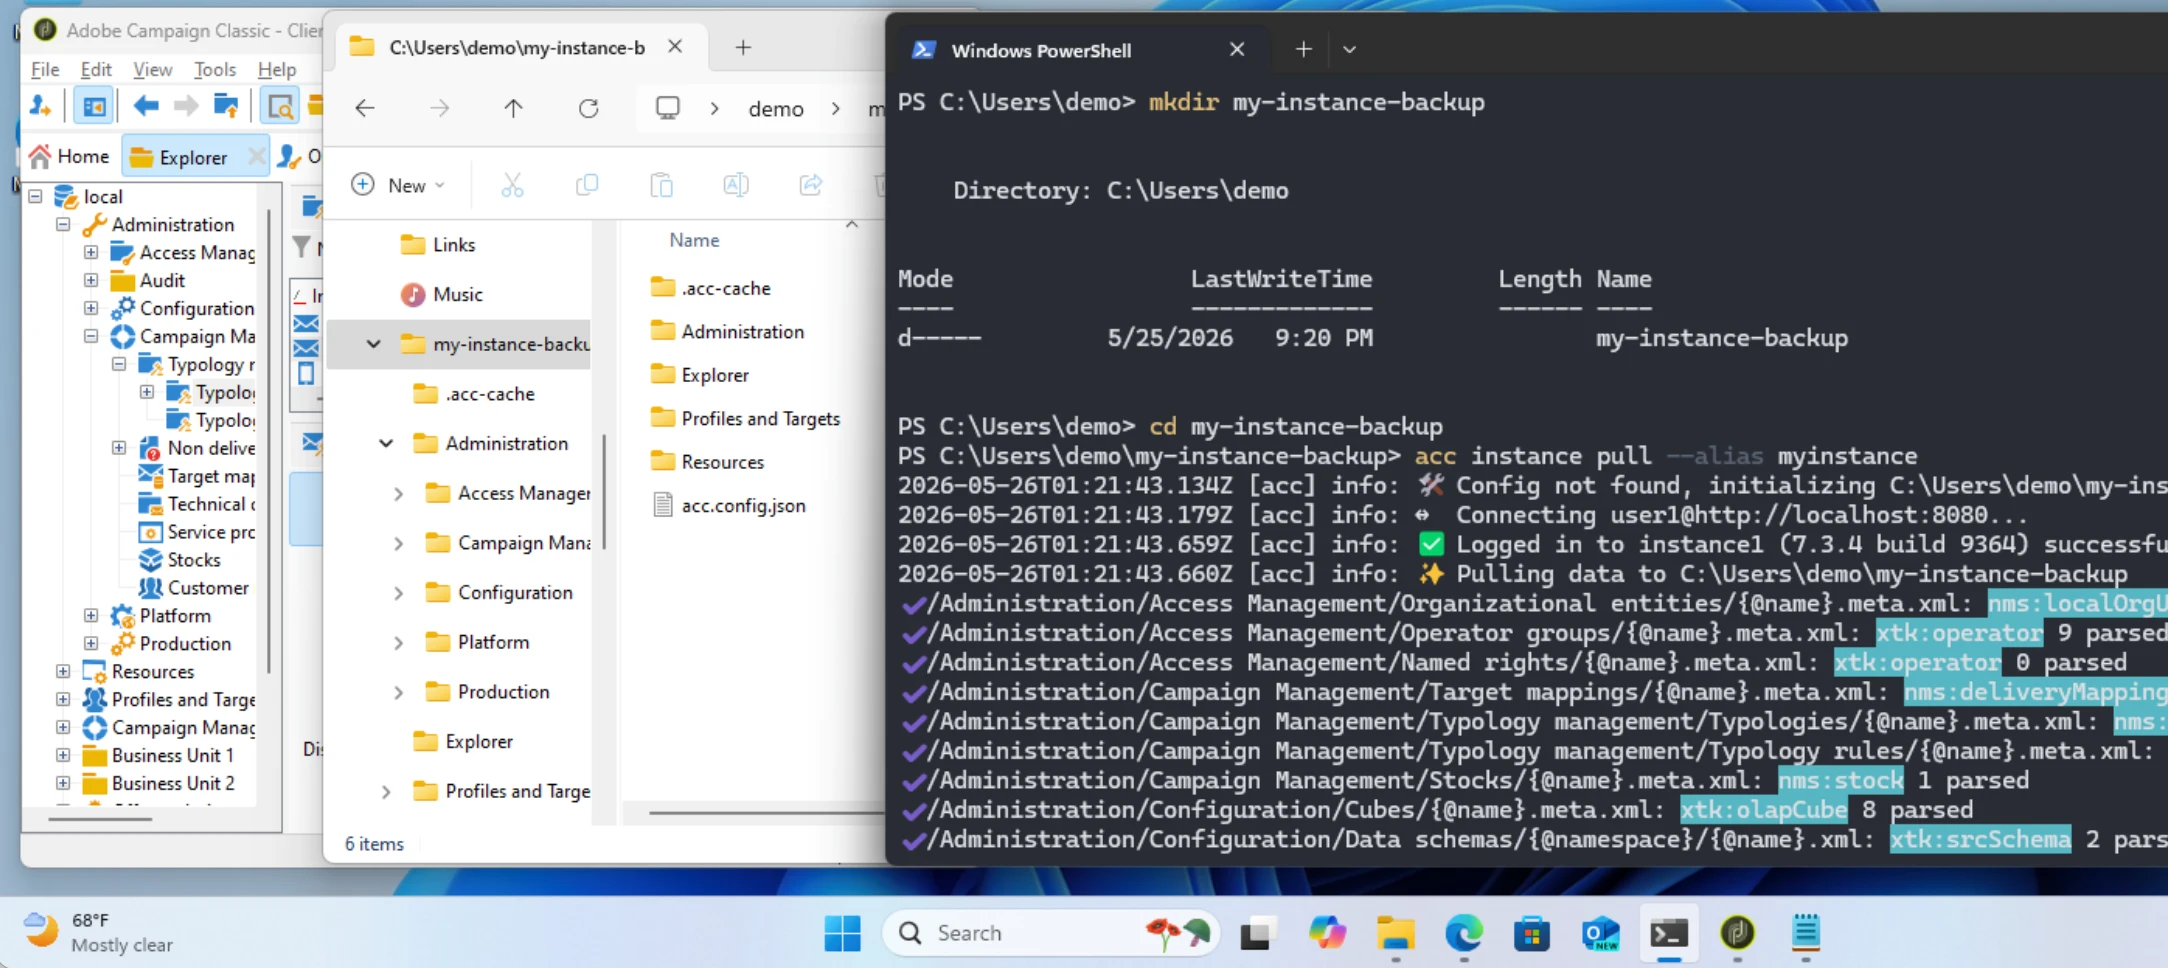Open Microsoft Edge from the taskbar
The height and width of the screenshot is (968, 2168).
pyautogui.click(x=1464, y=933)
